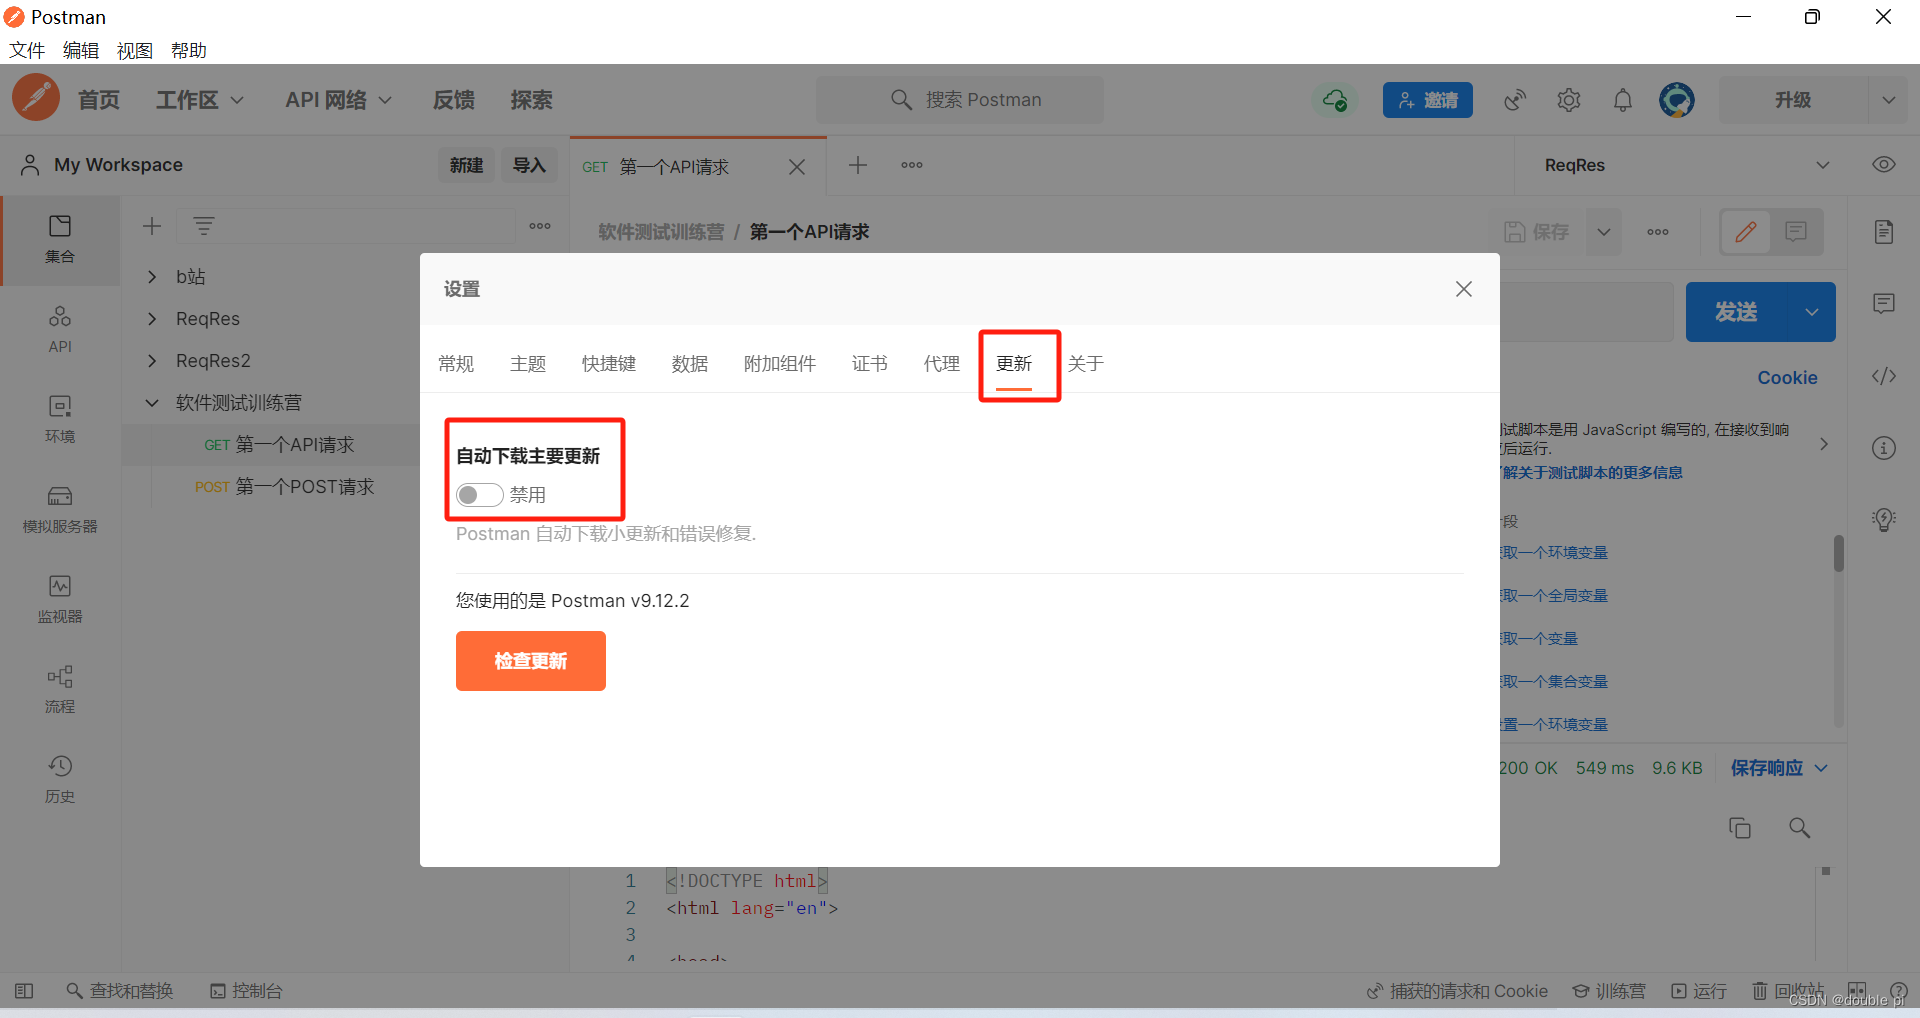Select 流程 in the left sidebar
Viewport: 1920px width, 1018px height.
coord(60,689)
